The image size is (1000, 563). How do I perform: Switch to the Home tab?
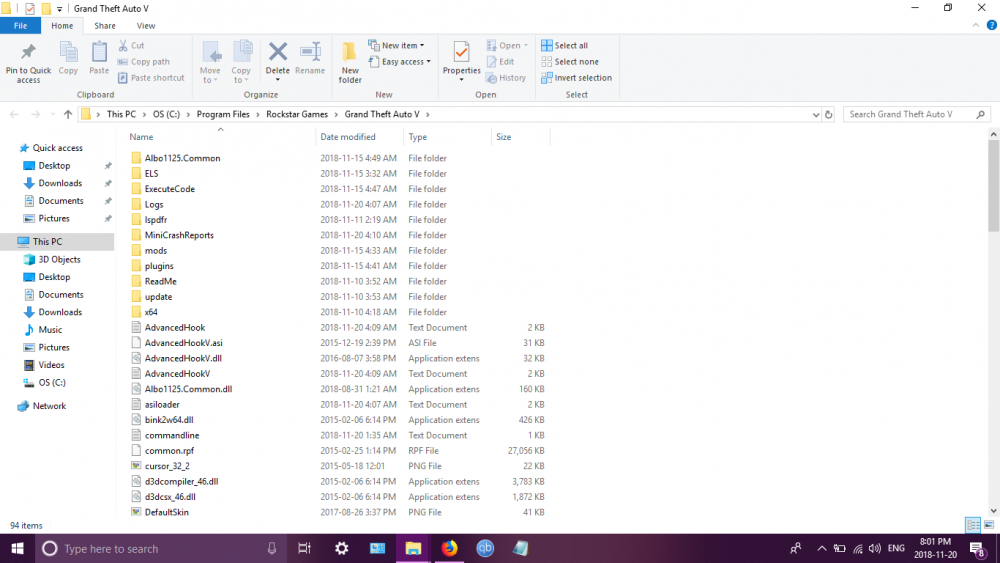pos(62,26)
